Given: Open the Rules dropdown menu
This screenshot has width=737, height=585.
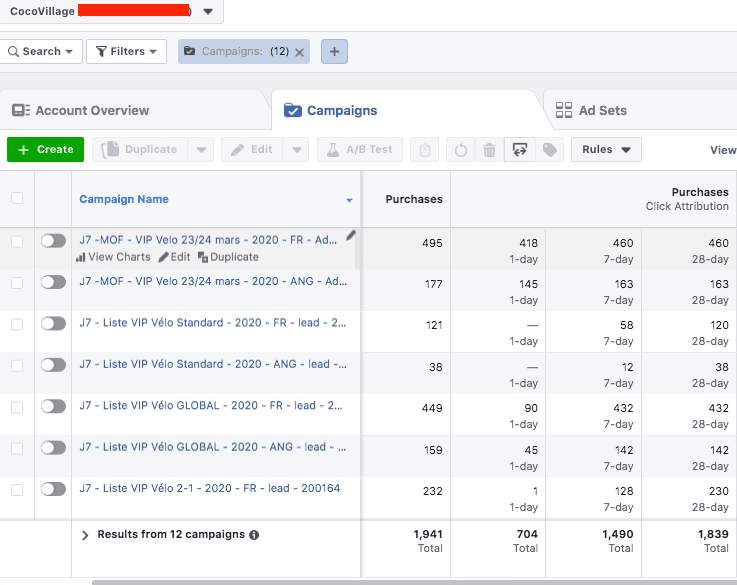Looking at the screenshot, I should point(606,150).
